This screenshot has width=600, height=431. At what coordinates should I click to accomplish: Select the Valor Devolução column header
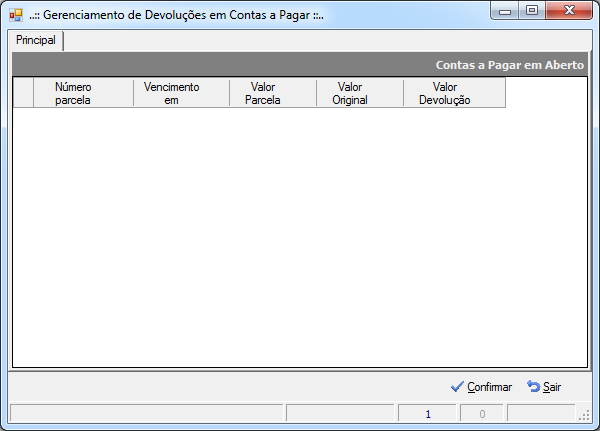pyautogui.click(x=454, y=93)
